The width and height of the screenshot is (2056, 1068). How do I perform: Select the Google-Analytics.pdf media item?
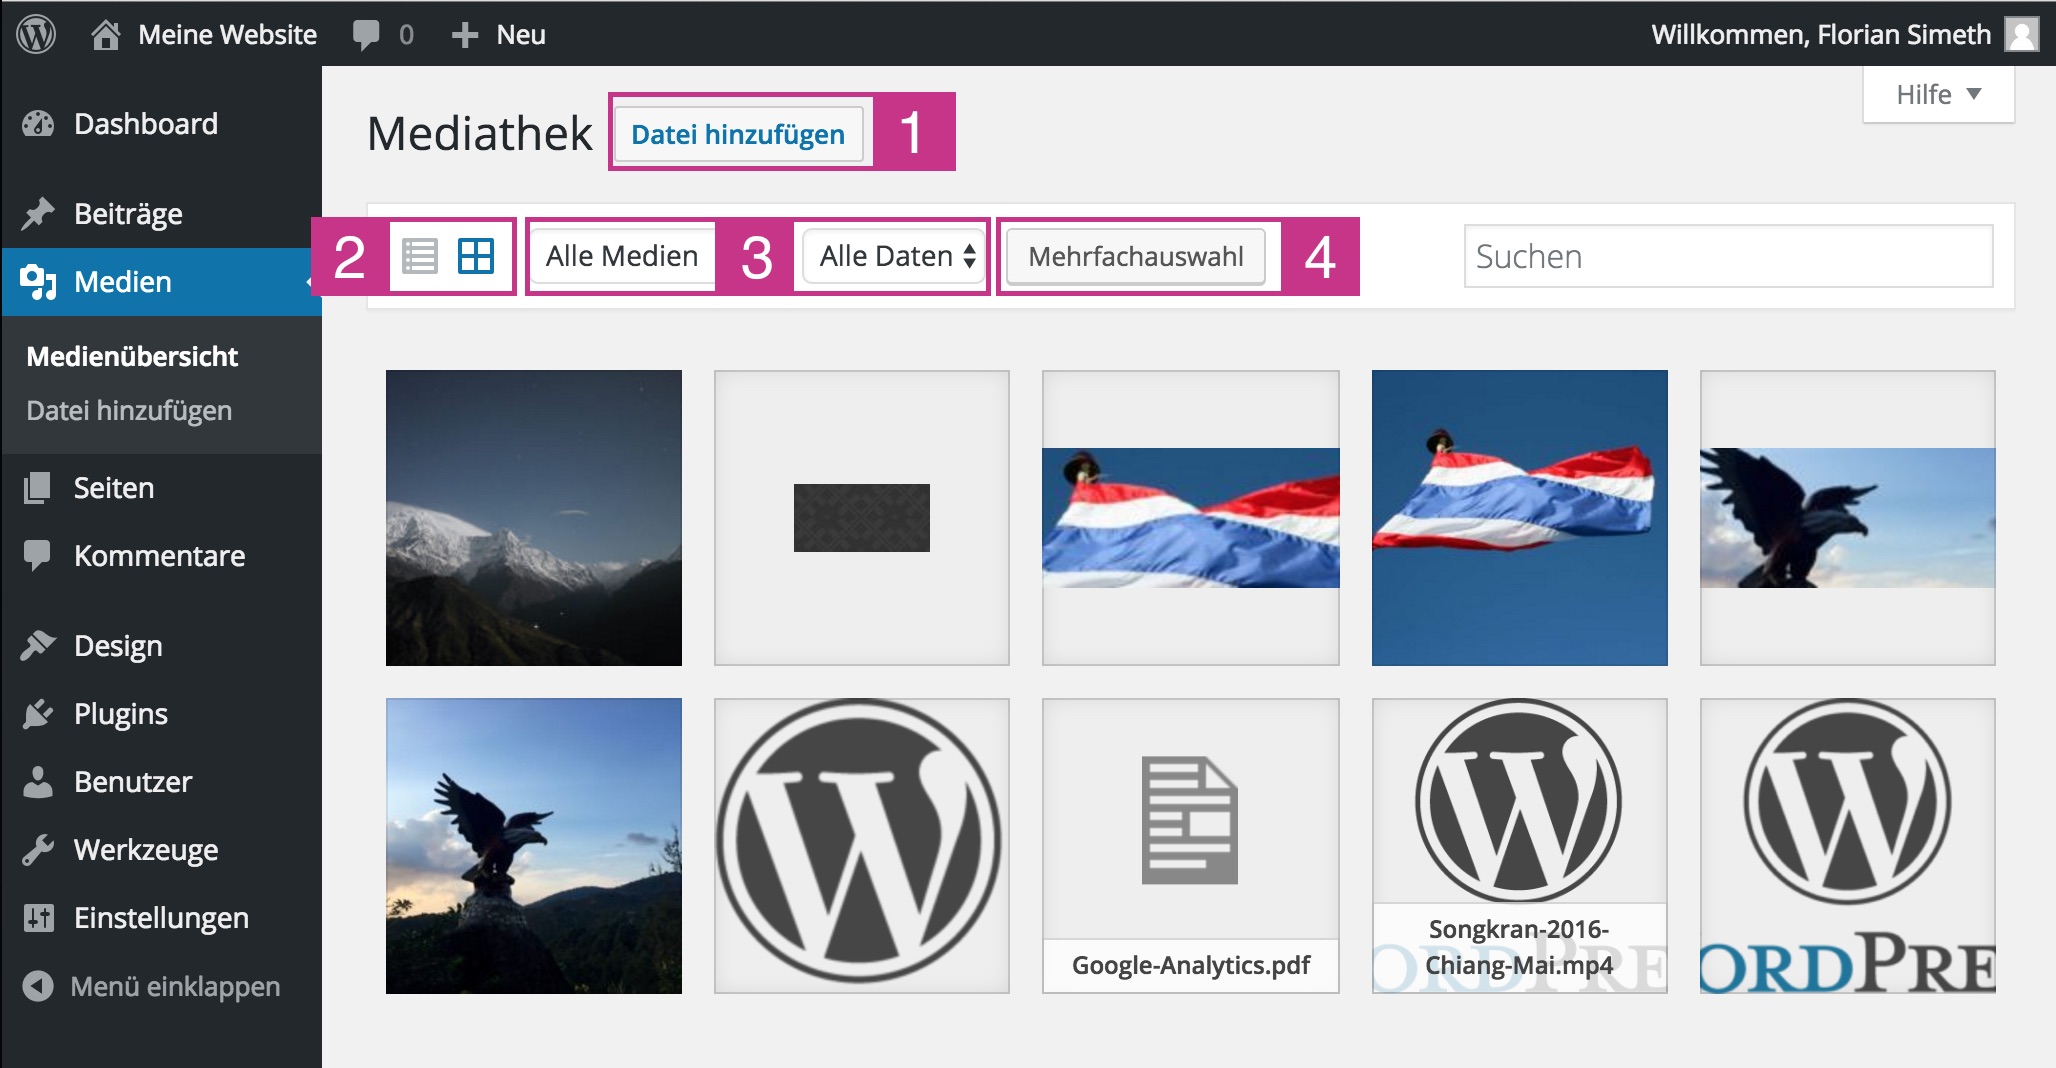(1190, 845)
